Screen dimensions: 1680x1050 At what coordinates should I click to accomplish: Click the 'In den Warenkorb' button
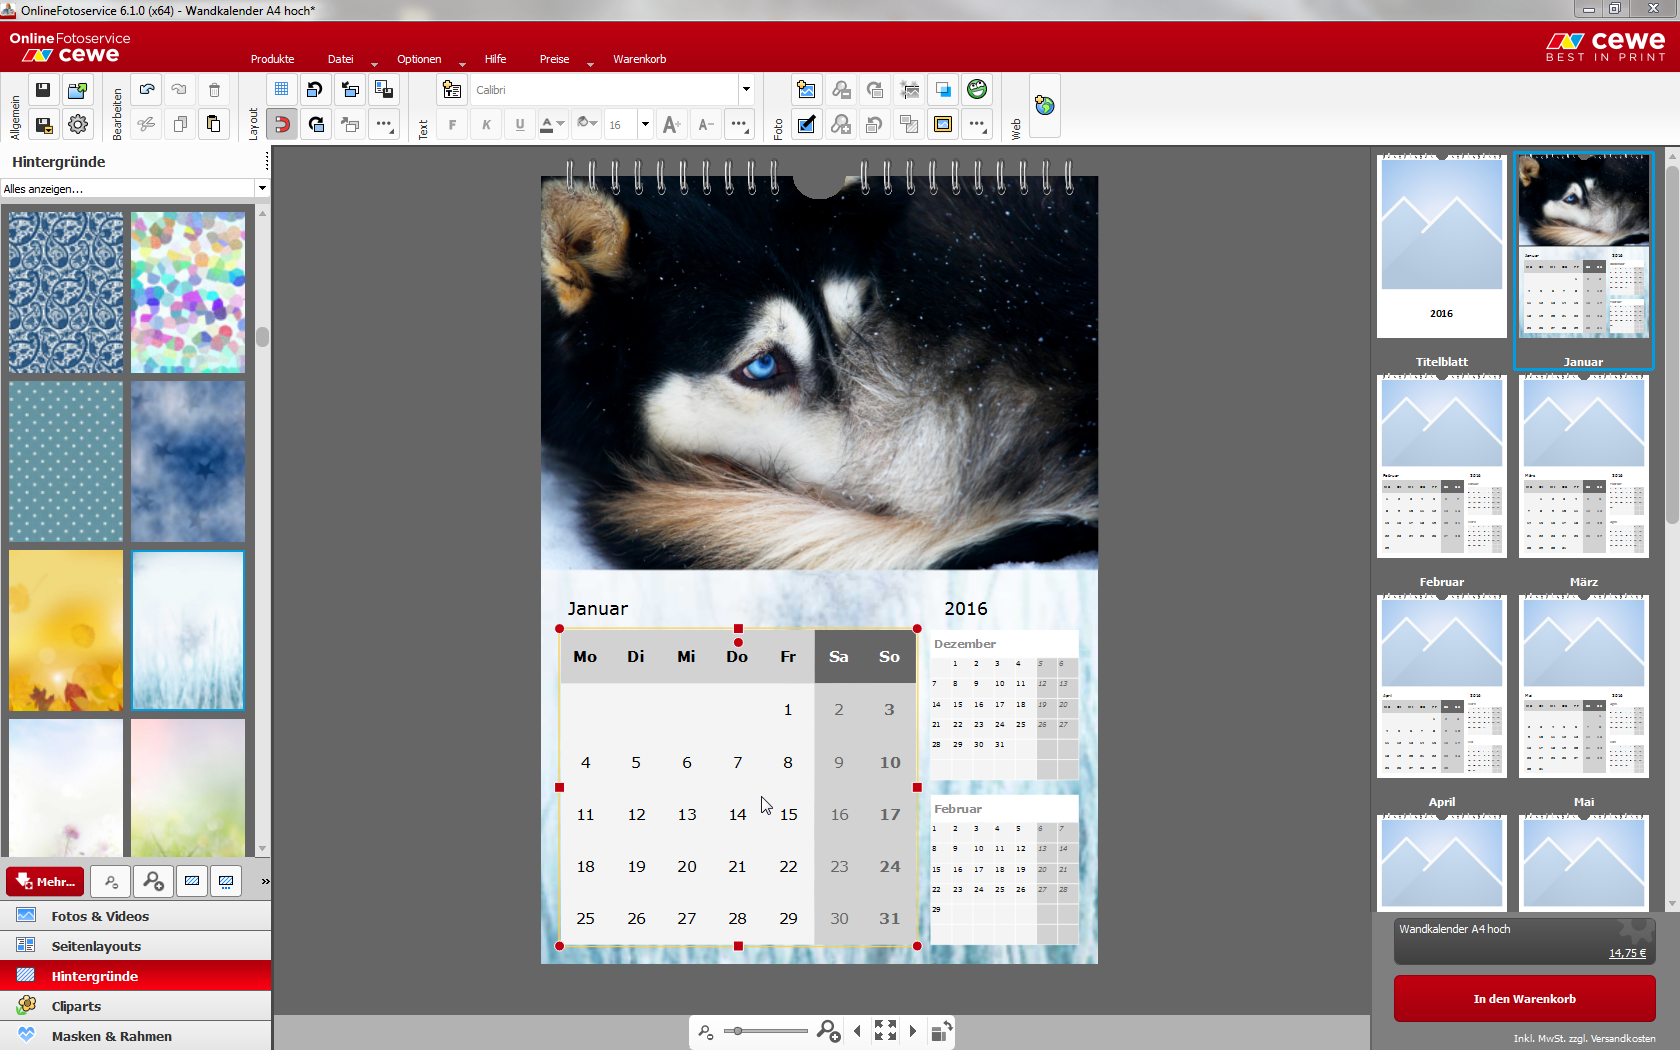(x=1524, y=998)
